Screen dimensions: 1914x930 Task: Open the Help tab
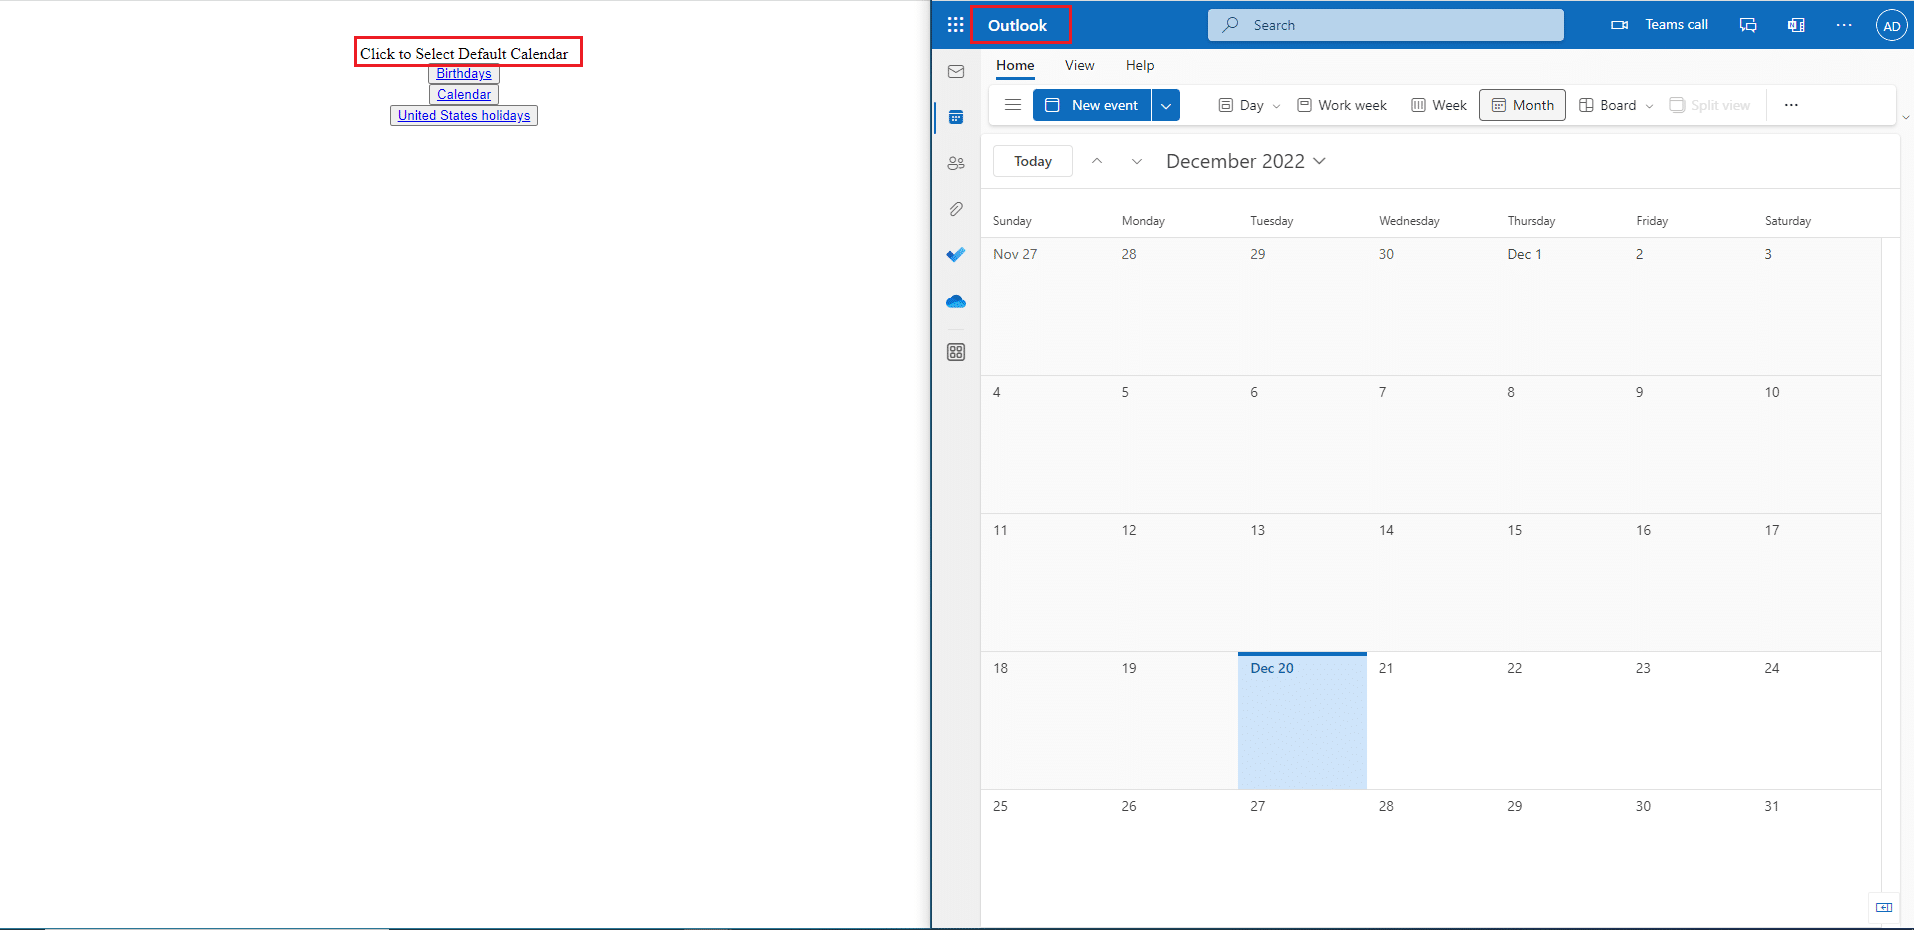click(x=1139, y=66)
